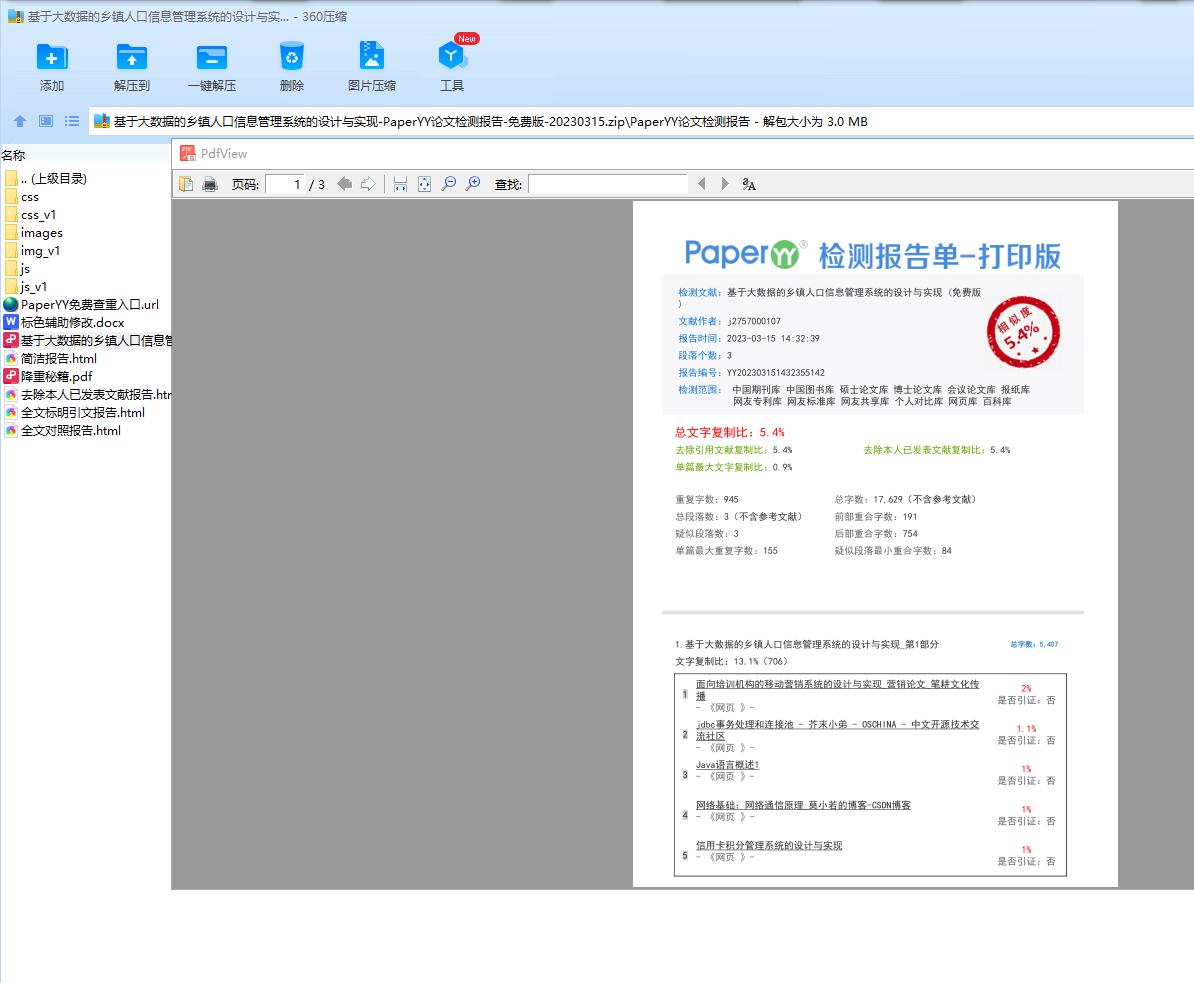Click the 一键解压 (One-click extract) icon
The width and height of the screenshot is (1194, 983).
tap(212, 57)
